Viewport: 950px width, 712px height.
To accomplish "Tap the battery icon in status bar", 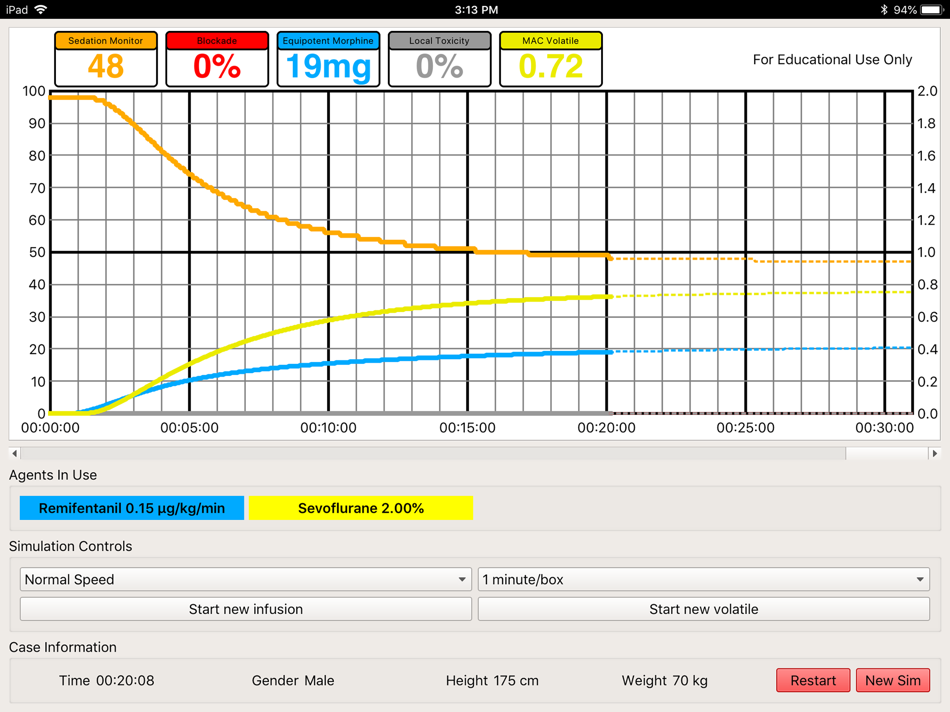I will point(932,10).
